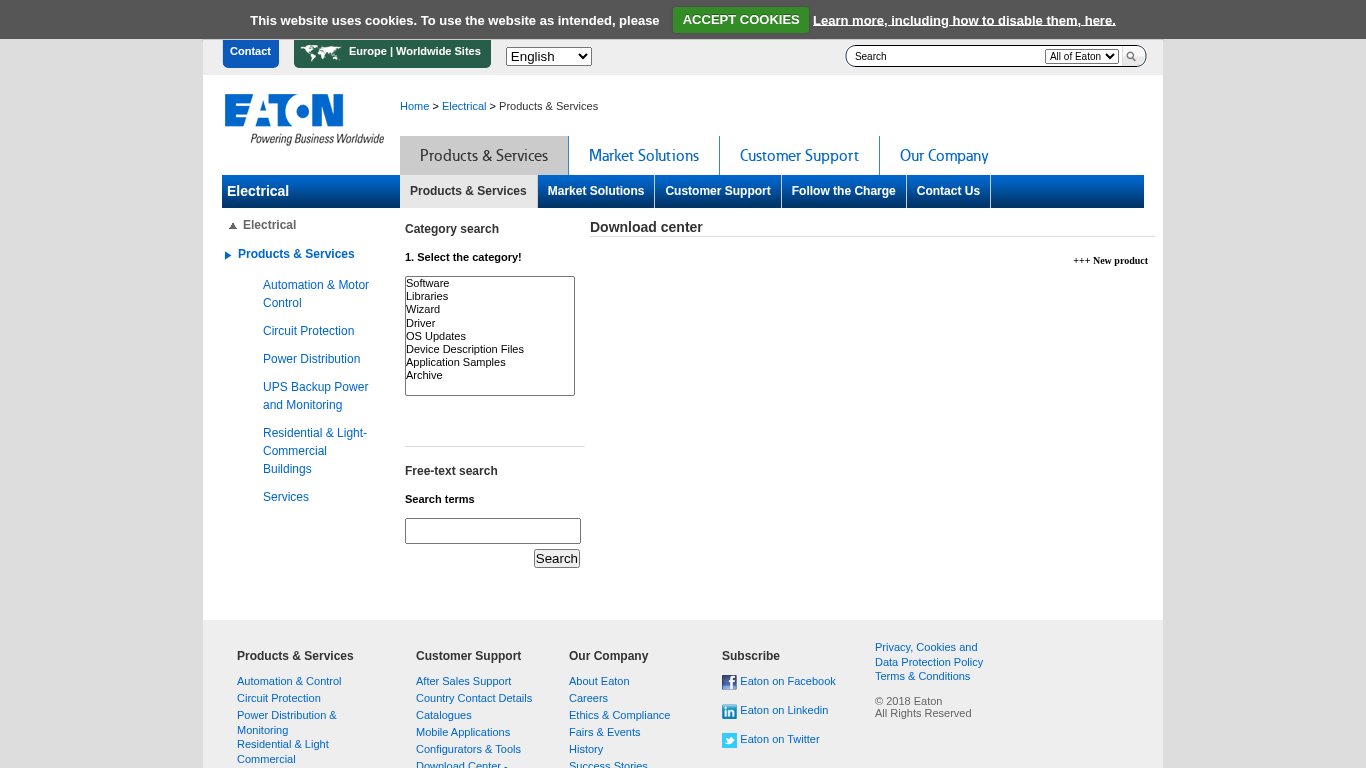Open footer Country Contact Details link
Screen dimensions: 1366x768
click(474, 698)
